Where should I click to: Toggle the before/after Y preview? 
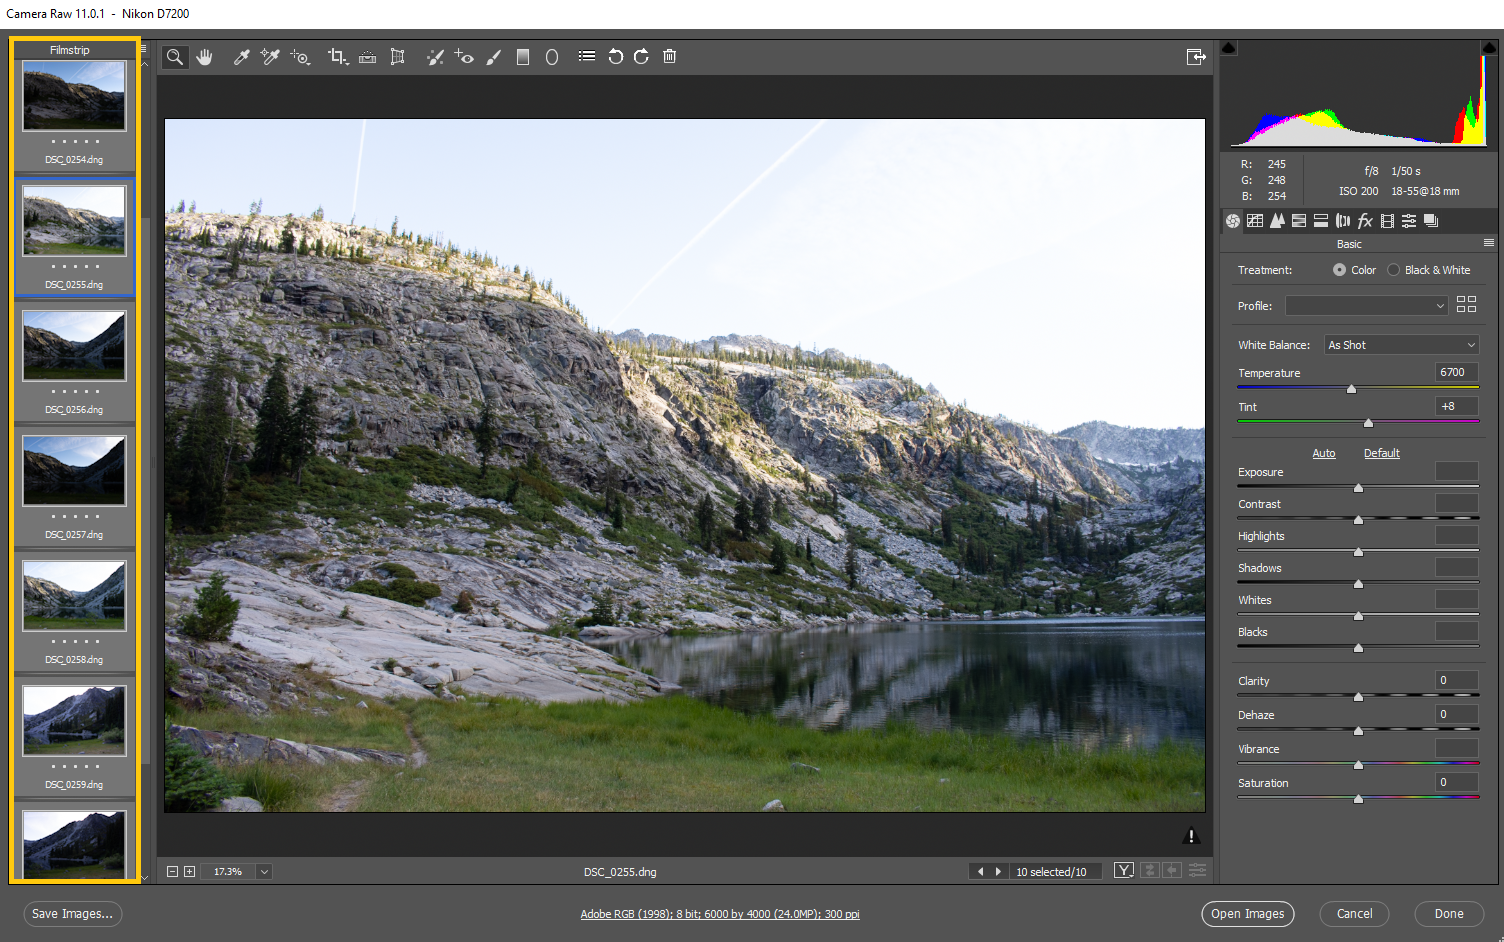[1123, 870]
